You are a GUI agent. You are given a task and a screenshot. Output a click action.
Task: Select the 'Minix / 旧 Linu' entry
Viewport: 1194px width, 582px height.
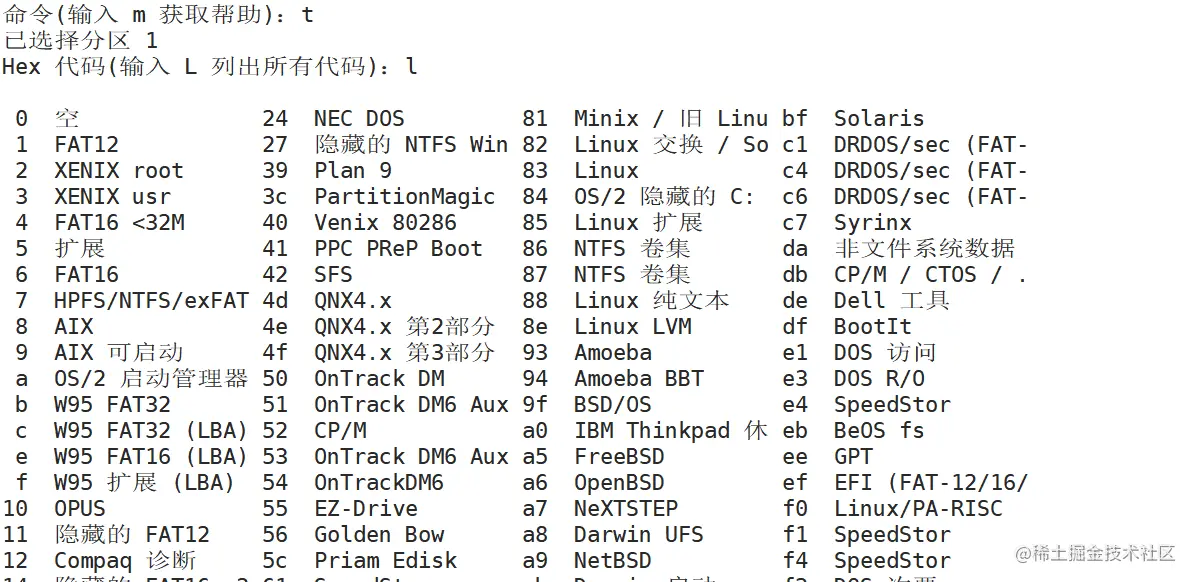(x=671, y=119)
